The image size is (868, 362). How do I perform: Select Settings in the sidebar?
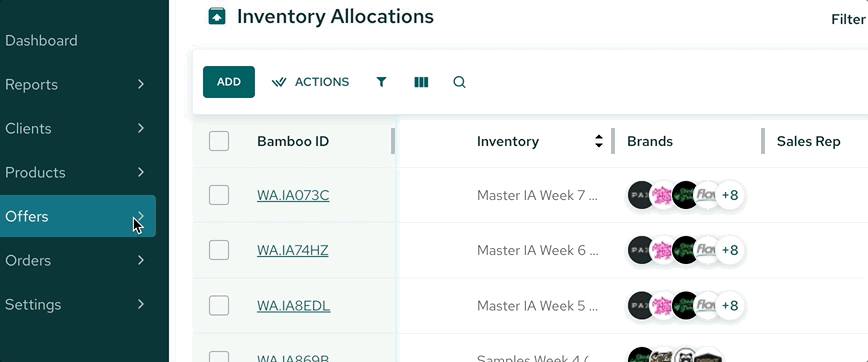point(33,305)
